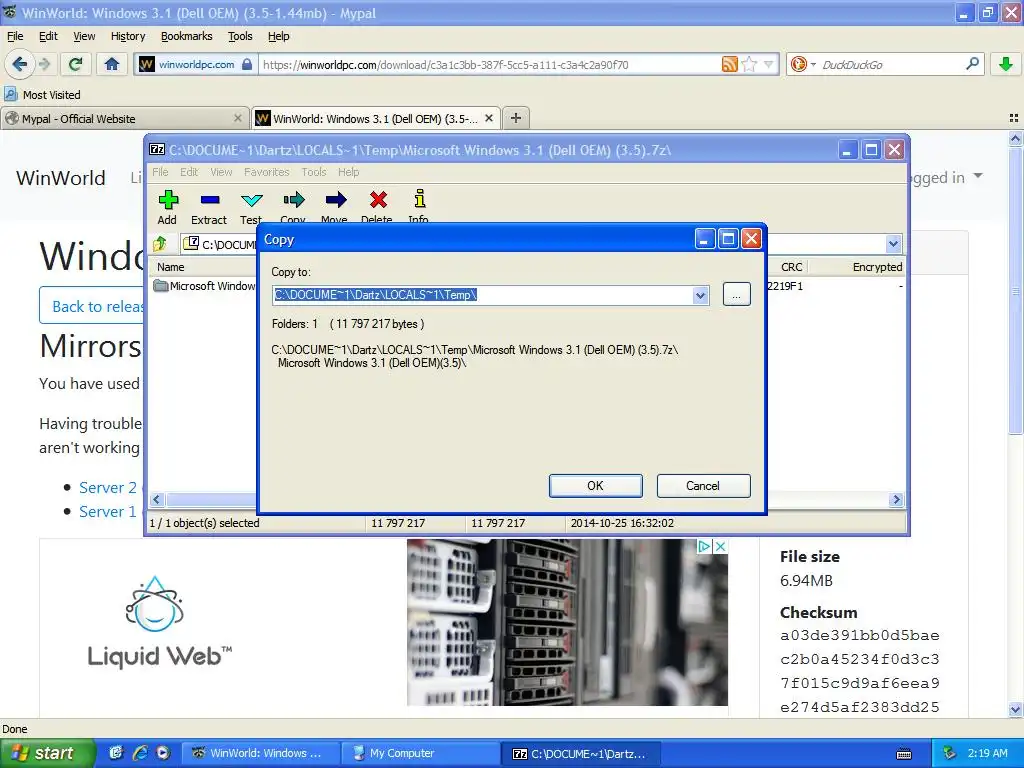Viewport: 1024px width, 768px height.
Task: Click the browse (...) button in Copy dialog
Action: pyautogui.click(x=737, y=295)
